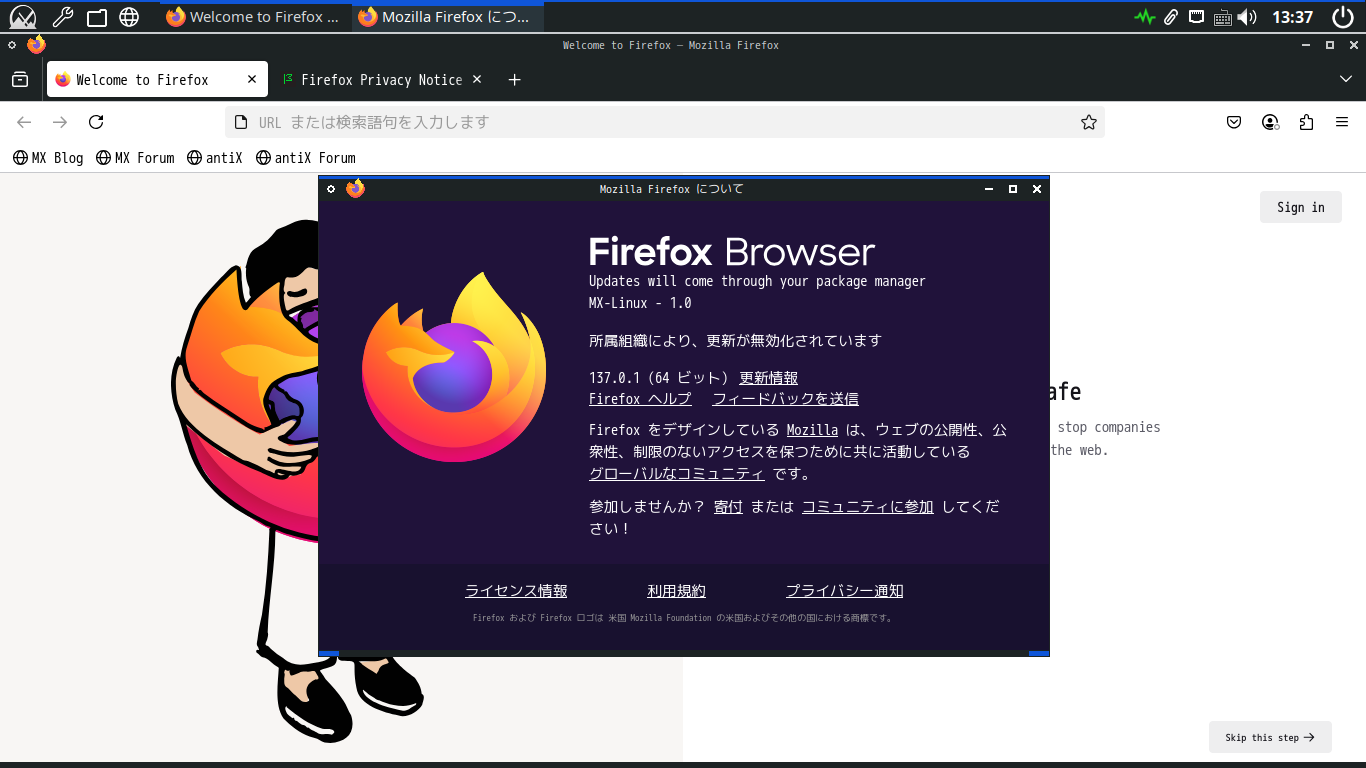
Task: Click 'Skip this step' on welcome page
Action: click(x=1270, y=737)
